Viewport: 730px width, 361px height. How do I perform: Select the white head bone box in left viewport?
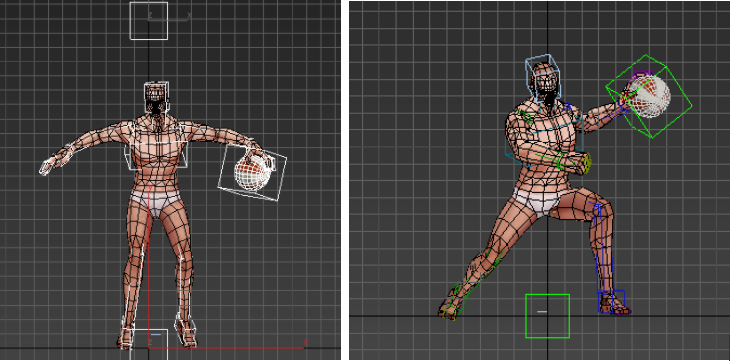[x=156, y=98]
